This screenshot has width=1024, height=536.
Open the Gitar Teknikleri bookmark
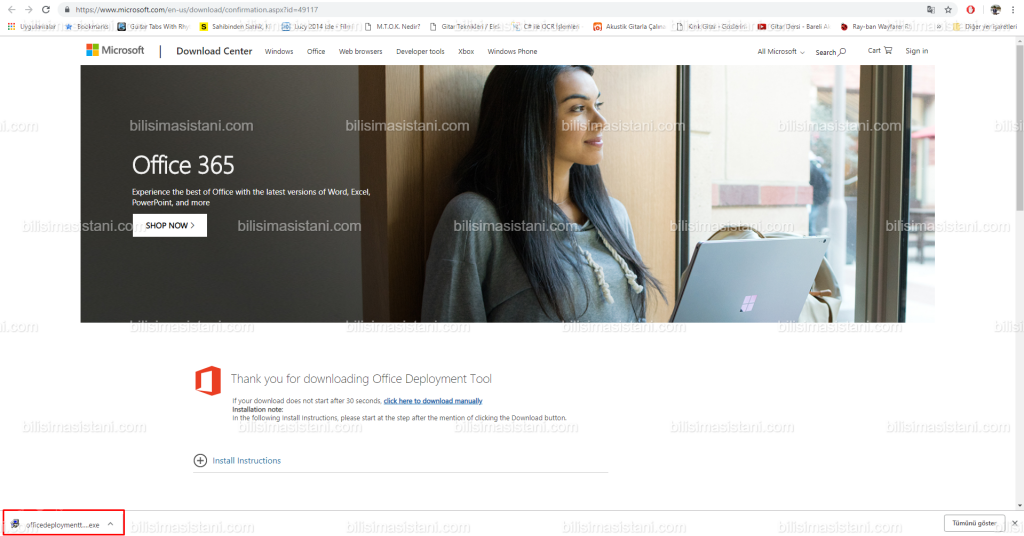pyautogui.click(x=464, y=27)
